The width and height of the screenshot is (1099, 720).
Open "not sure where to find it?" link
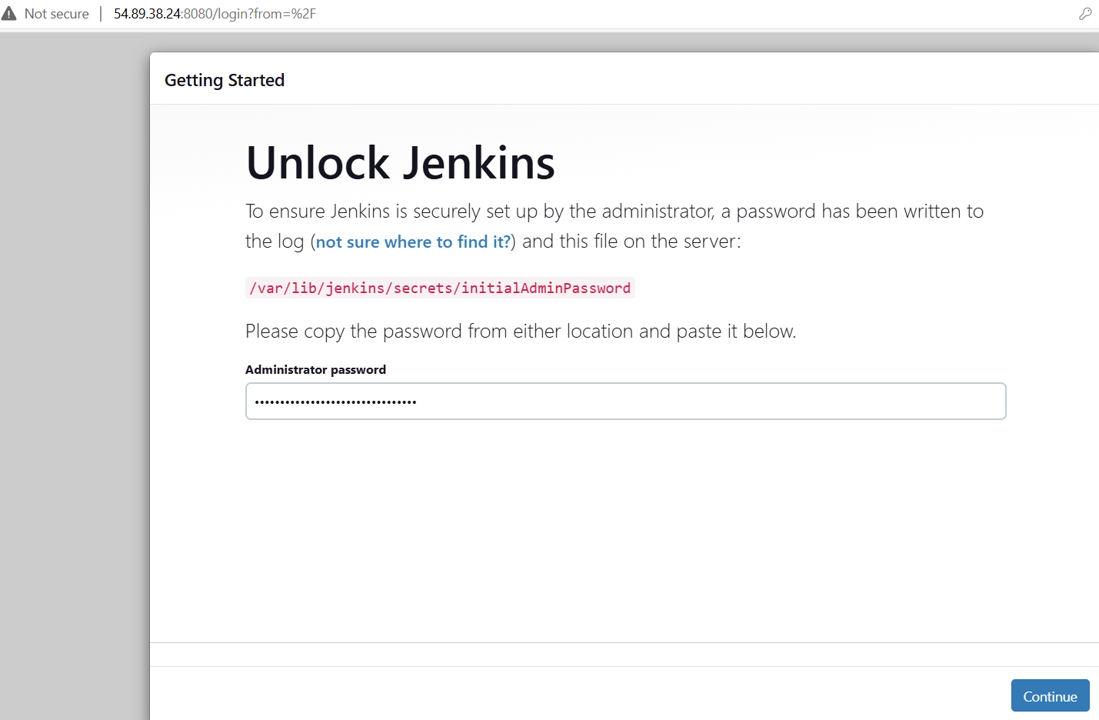coord(413,242)
